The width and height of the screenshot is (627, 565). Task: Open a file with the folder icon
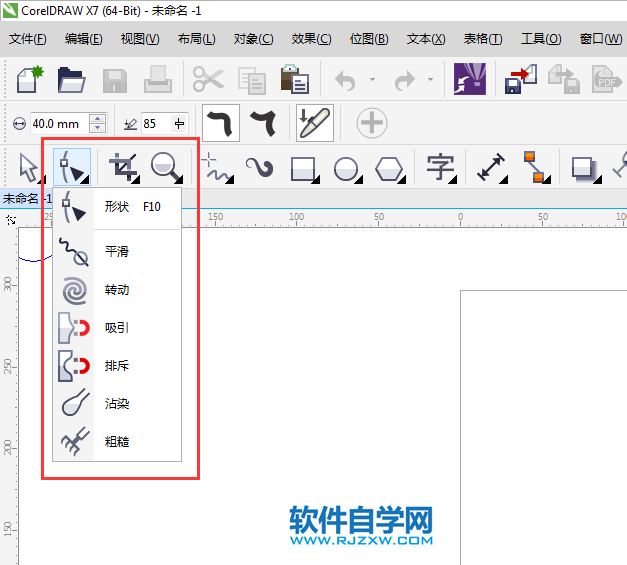coord(71,80)
